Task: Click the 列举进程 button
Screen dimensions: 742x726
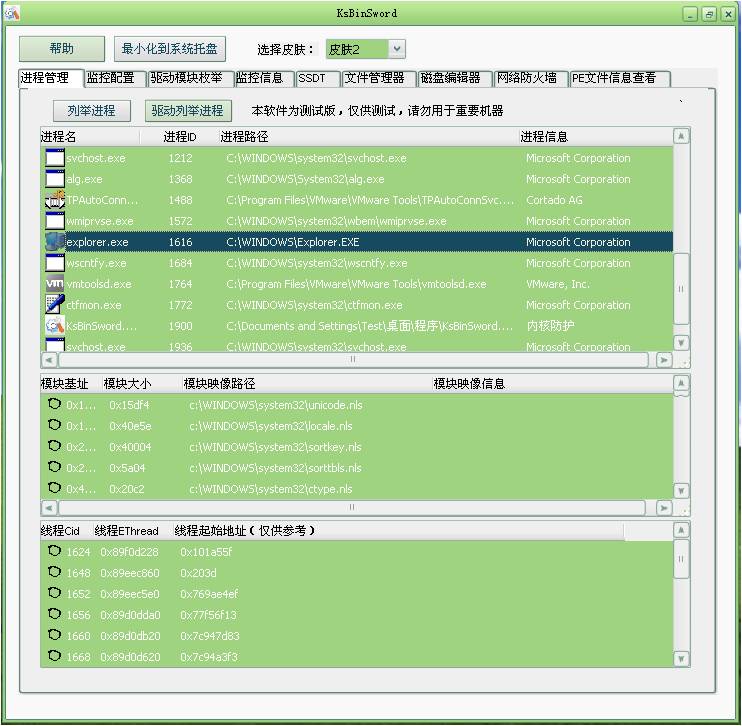Action: point(92,111)
